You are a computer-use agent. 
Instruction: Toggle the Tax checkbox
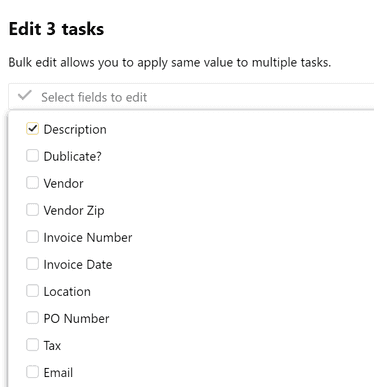(x=32, y=345)
